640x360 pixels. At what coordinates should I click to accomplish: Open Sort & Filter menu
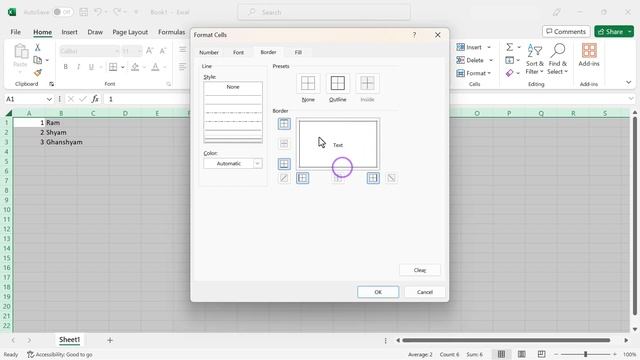click(x=535, y=59)
